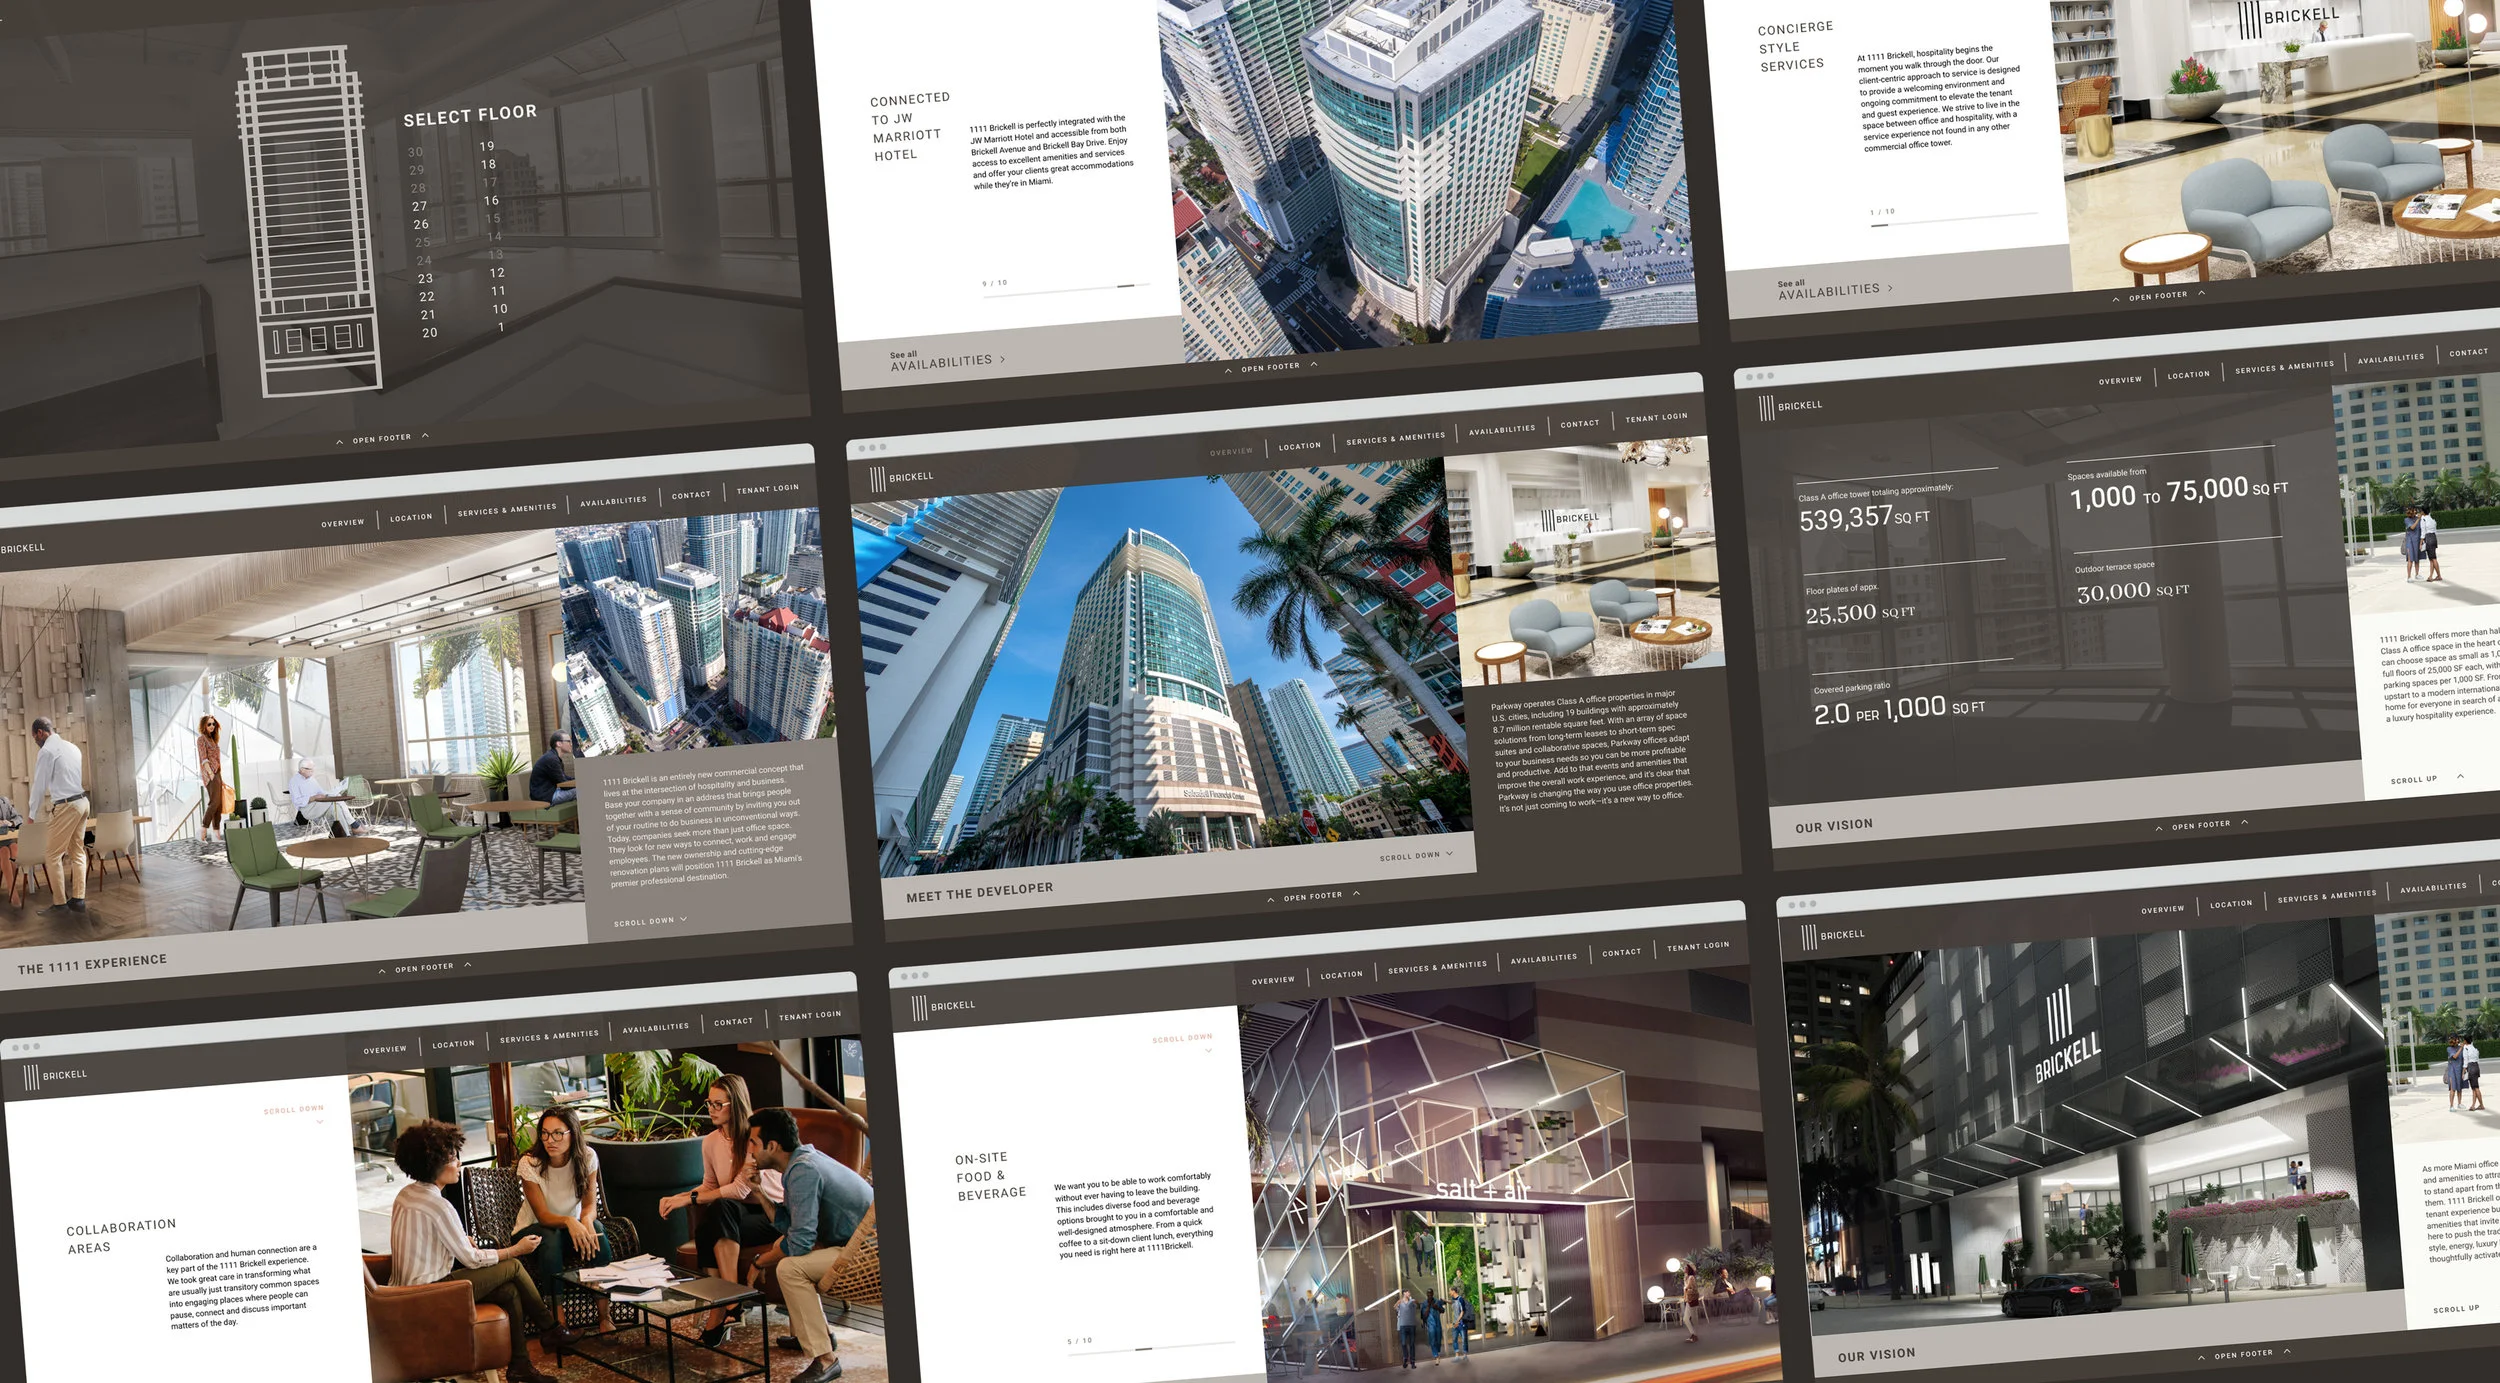Click Scroll Down on the Food & Beverage page

click(x=1182, y=1040)
